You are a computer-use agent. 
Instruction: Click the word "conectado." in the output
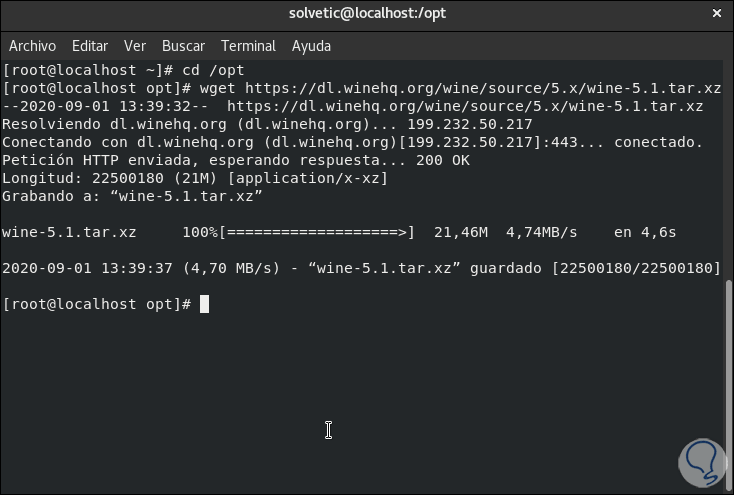(658, 142)
